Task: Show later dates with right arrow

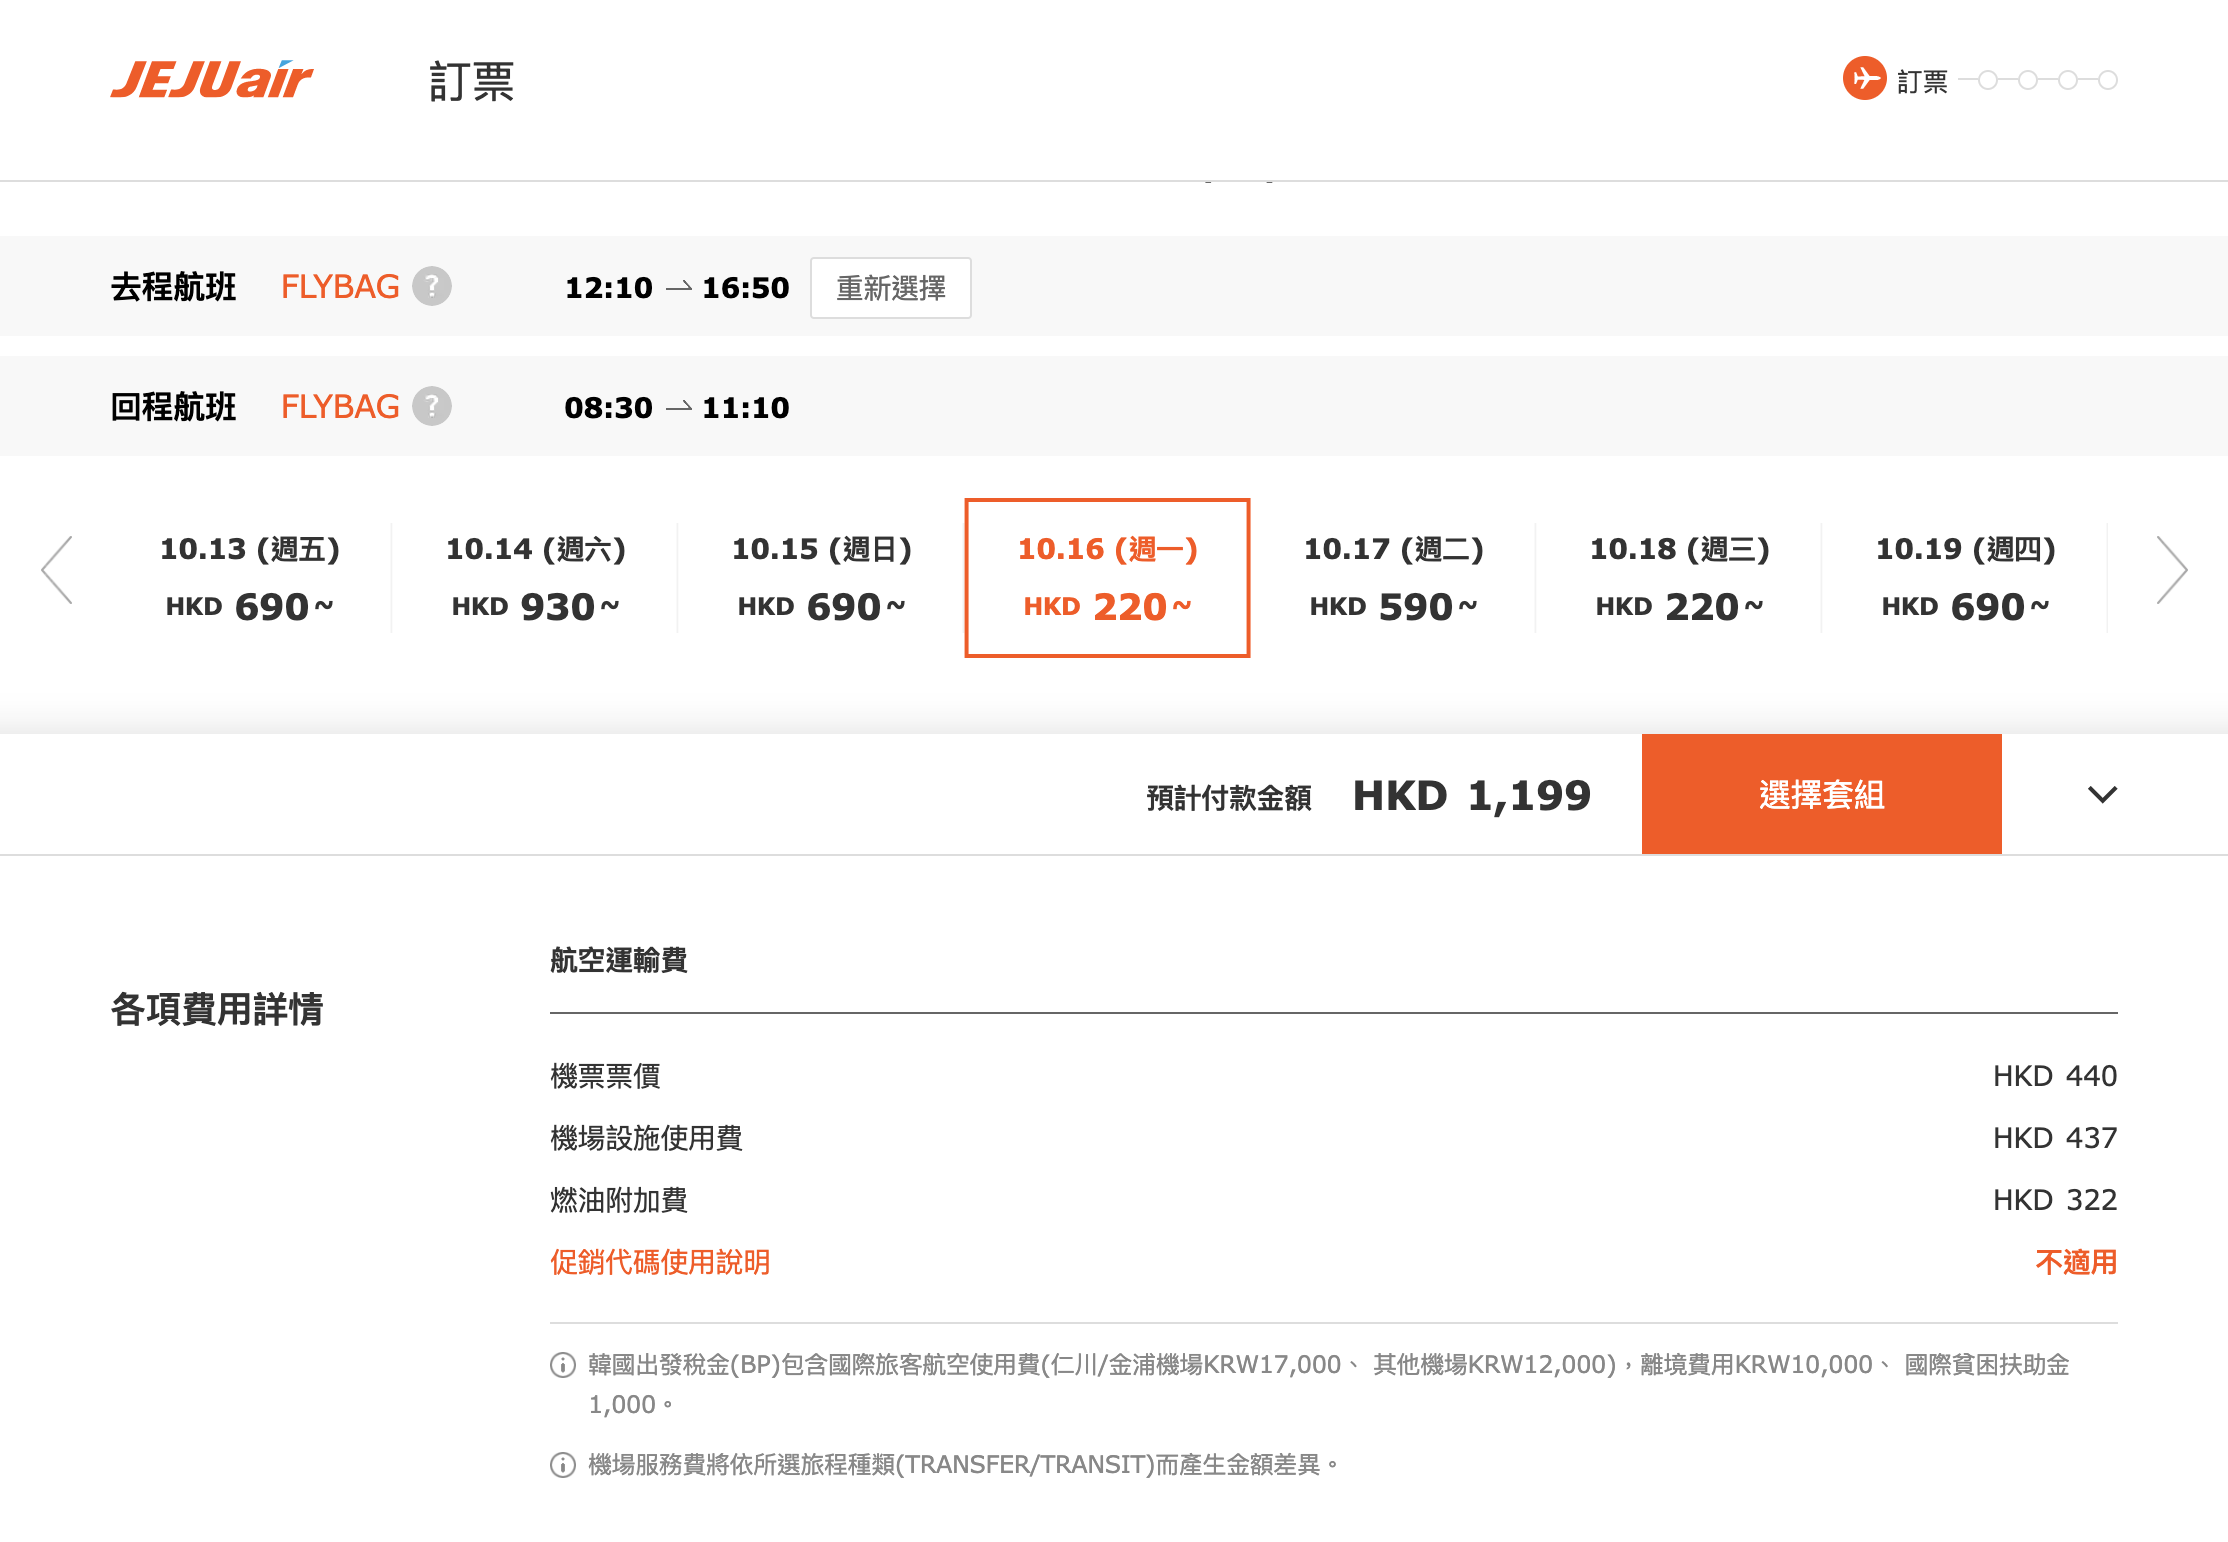Action: click(2171, 570)
